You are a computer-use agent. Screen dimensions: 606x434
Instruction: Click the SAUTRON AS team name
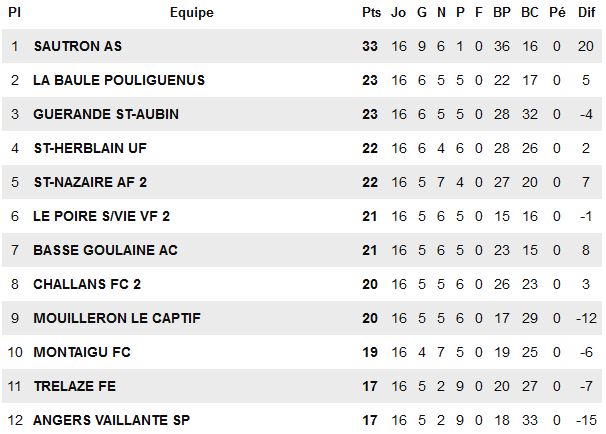pyautogui.click(x=77, y=46)
